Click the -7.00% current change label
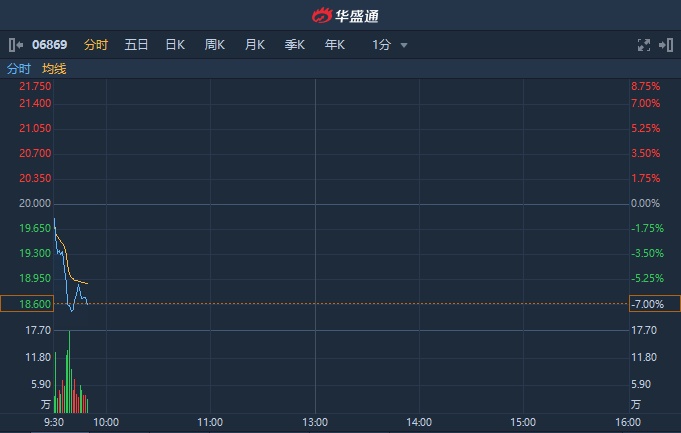The height and width of the screenshot is (433, 681). click(x=655, y=304)
